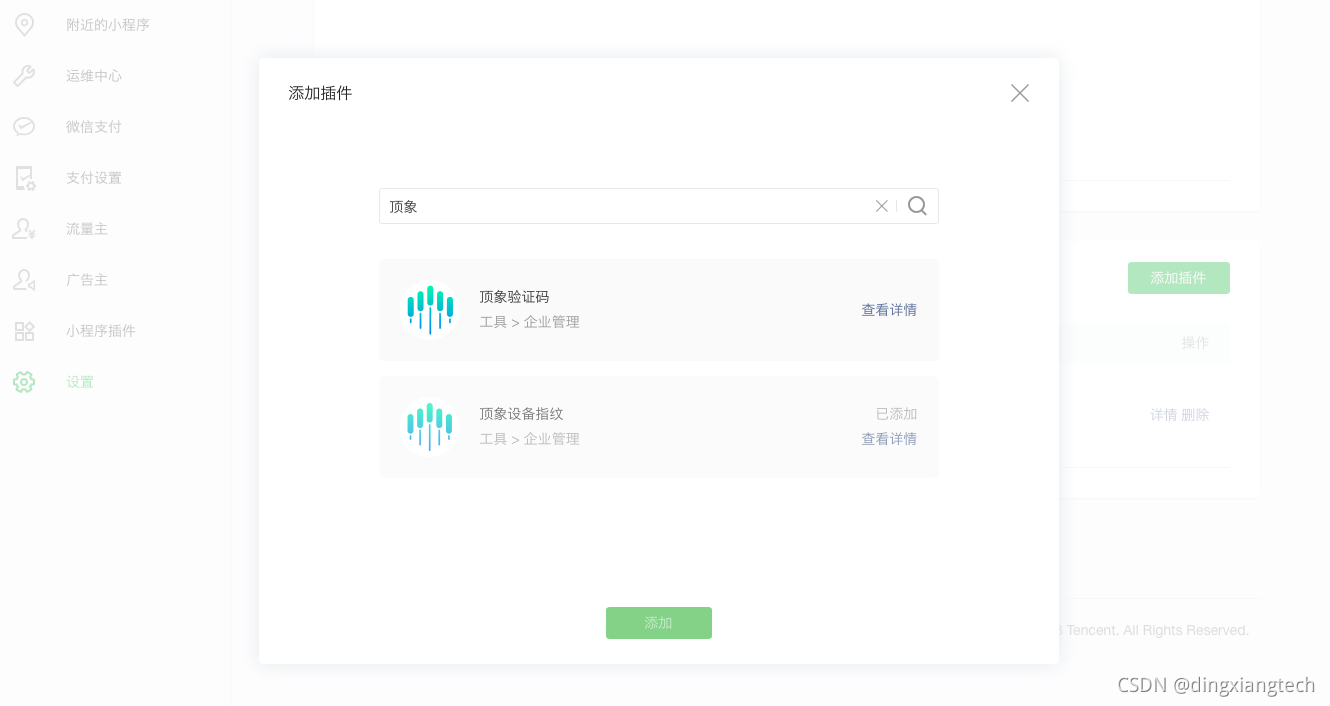Click the green 设置 gear icon
The height and width of the screenshot is (706, 1330).
click(24, 382)
